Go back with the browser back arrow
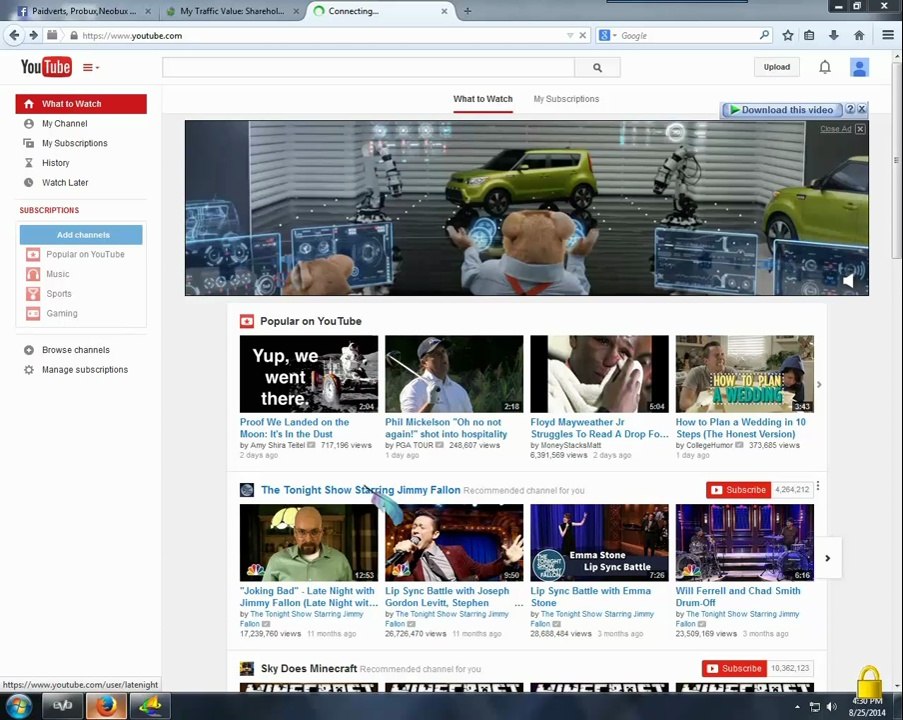Screen dimensions: 903x720 [14, 35]
